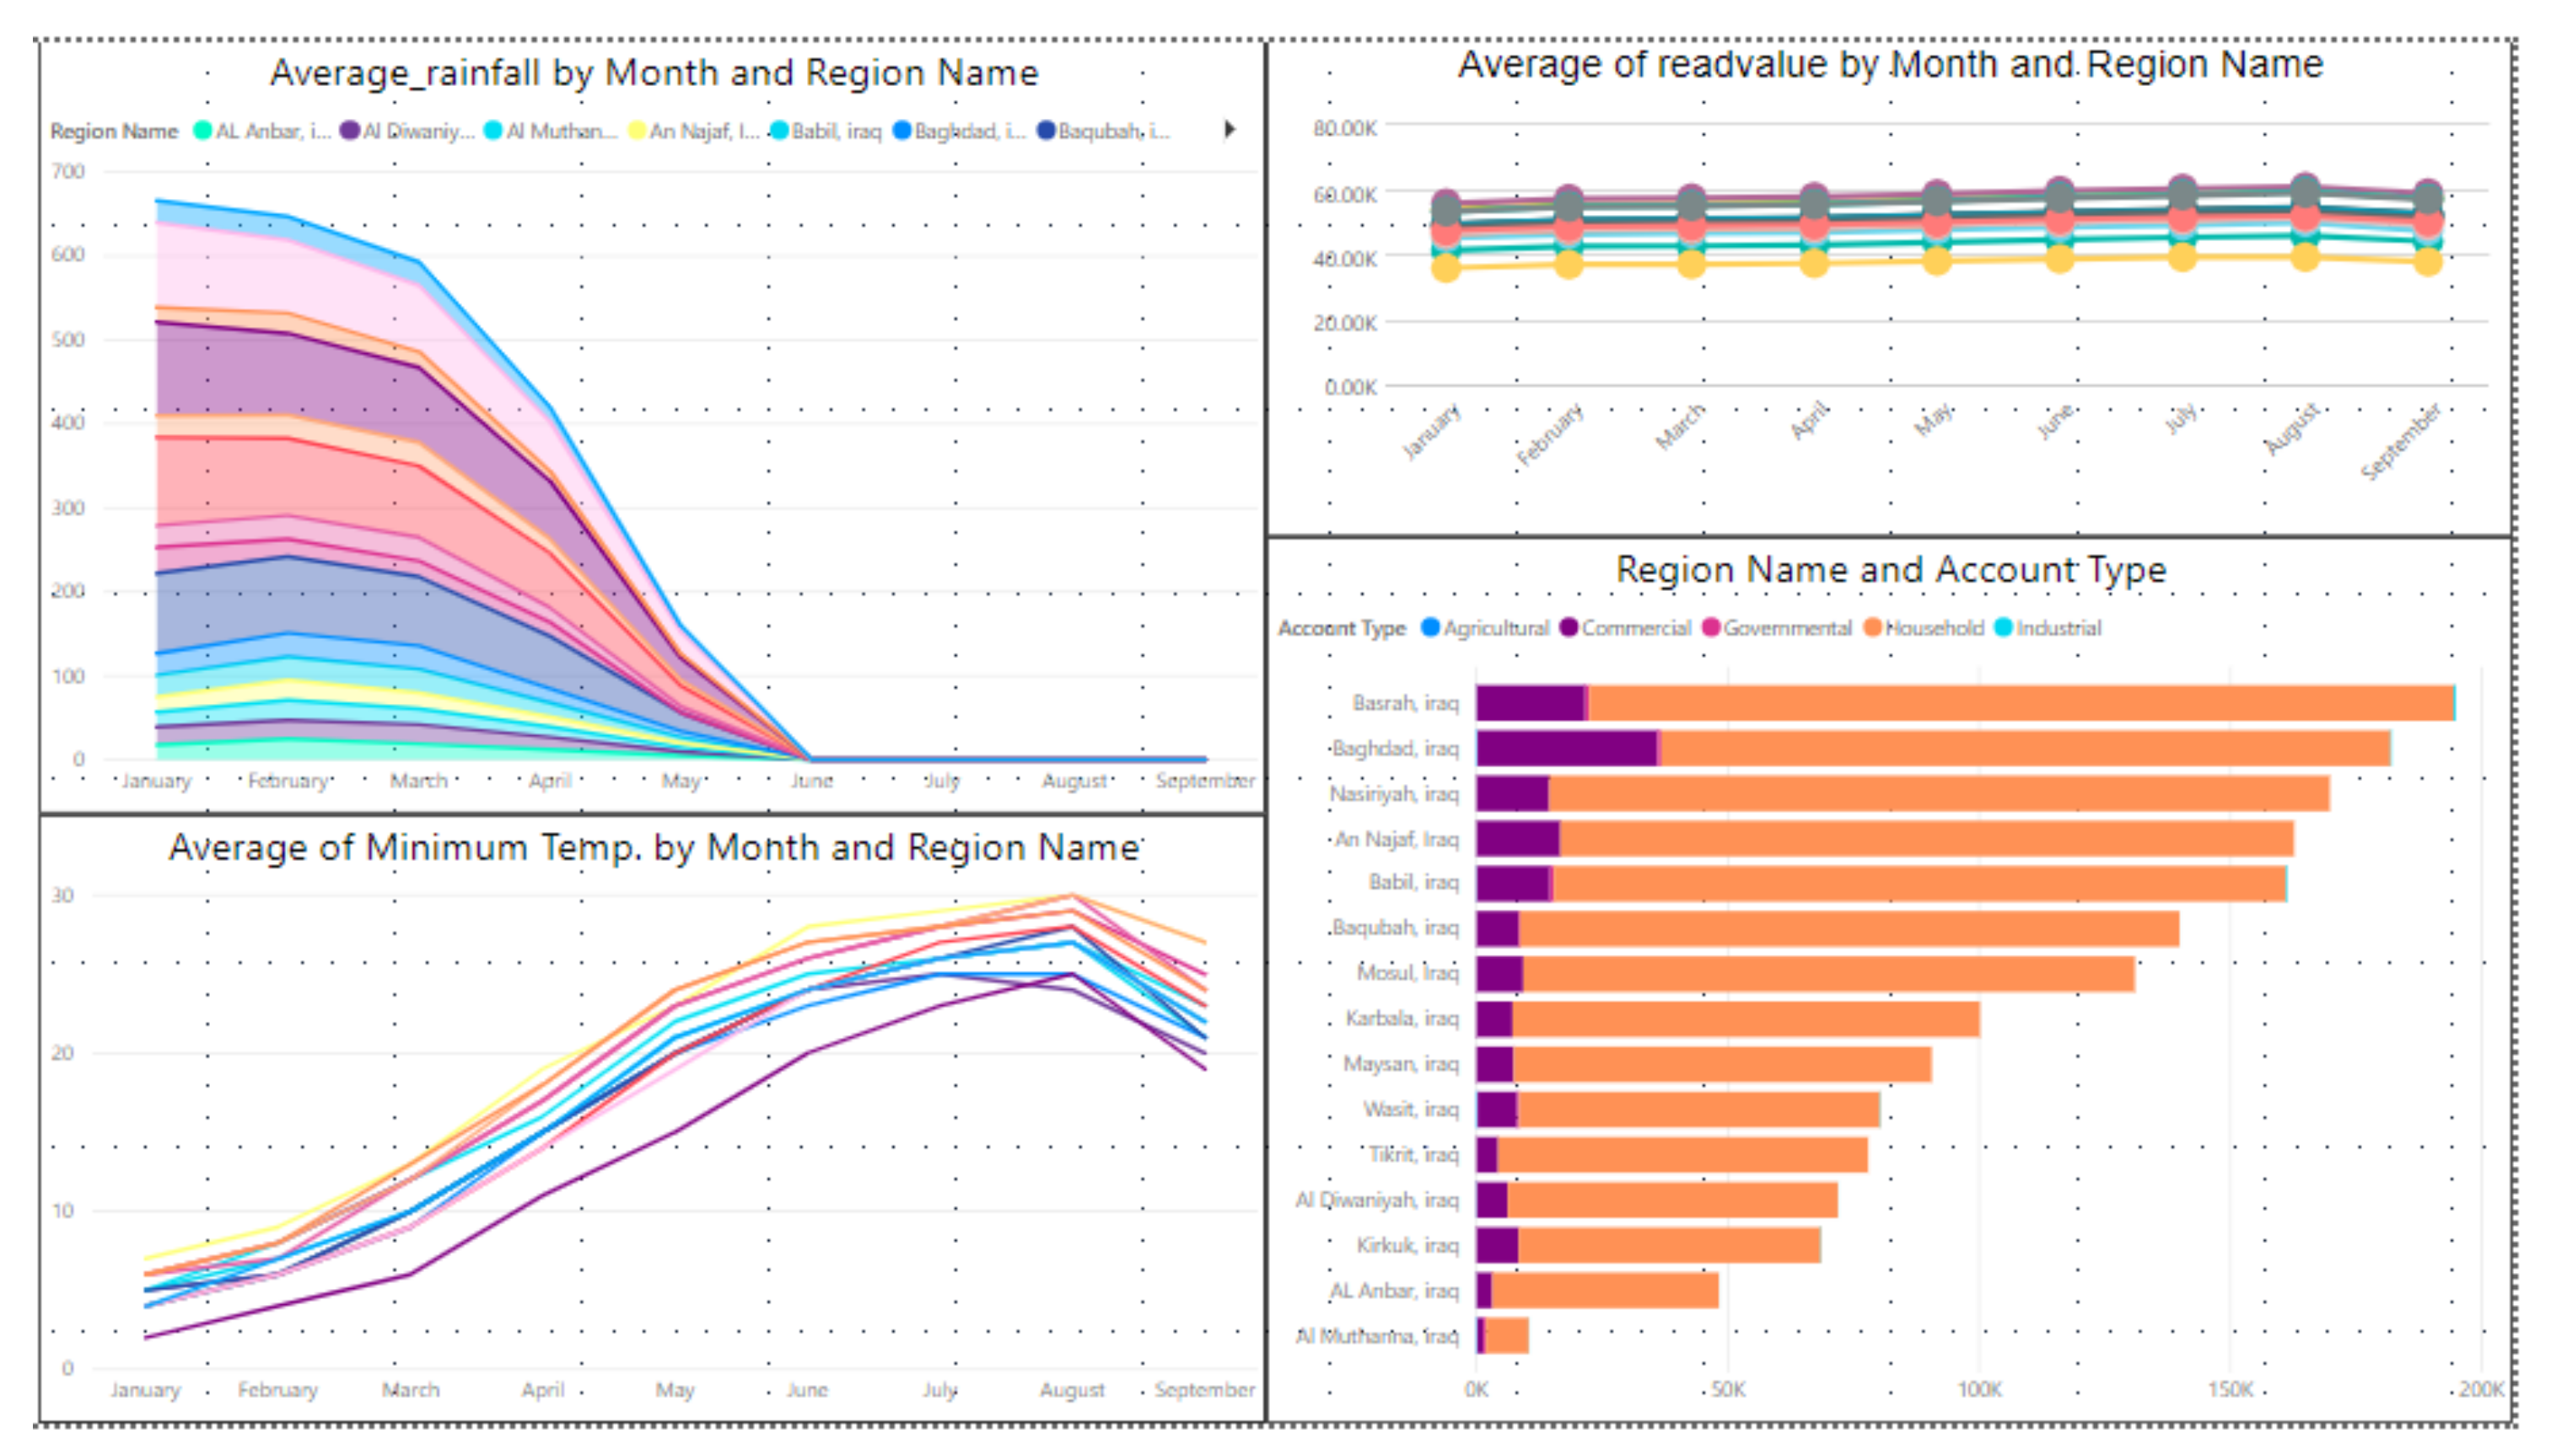This screenshot has width=2551, height=1456.
Task: Select Babil, iraq legend entry
Action: [x=835, y=131]
